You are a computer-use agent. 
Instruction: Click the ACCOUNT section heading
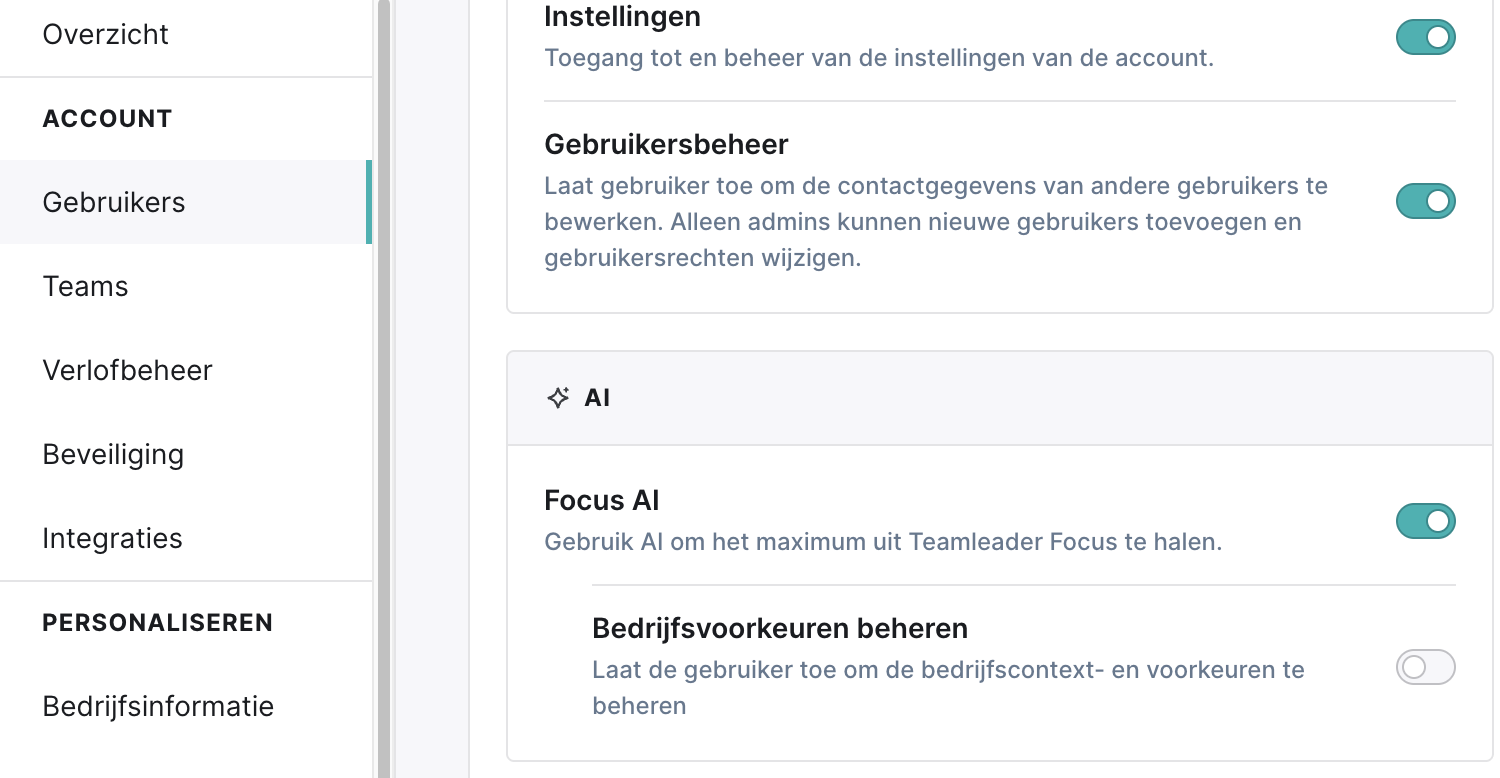[x=107, y=119]
